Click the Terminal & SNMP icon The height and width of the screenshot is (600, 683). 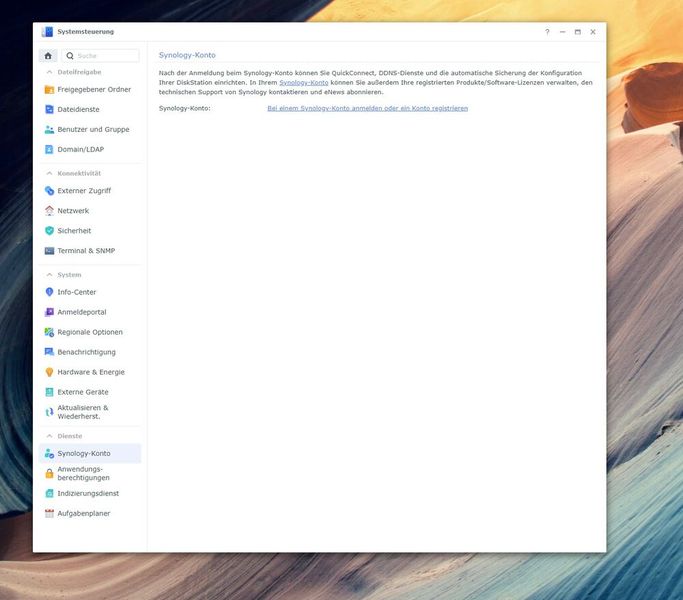49,251
